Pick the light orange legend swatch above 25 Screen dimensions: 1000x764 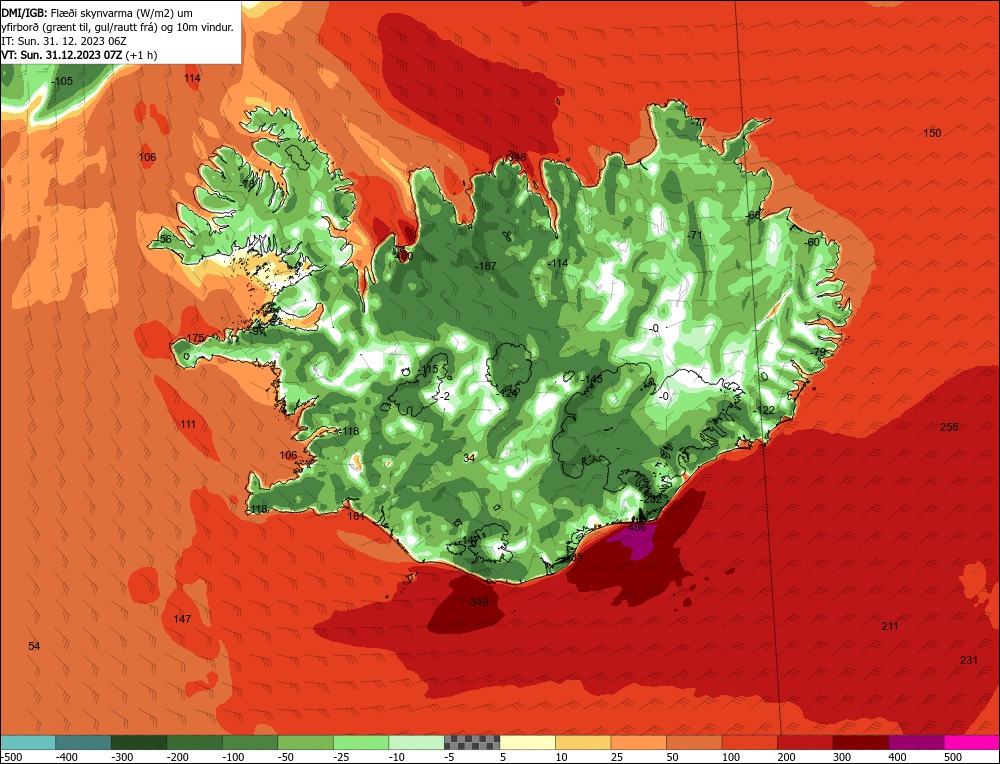click(638, 742)
